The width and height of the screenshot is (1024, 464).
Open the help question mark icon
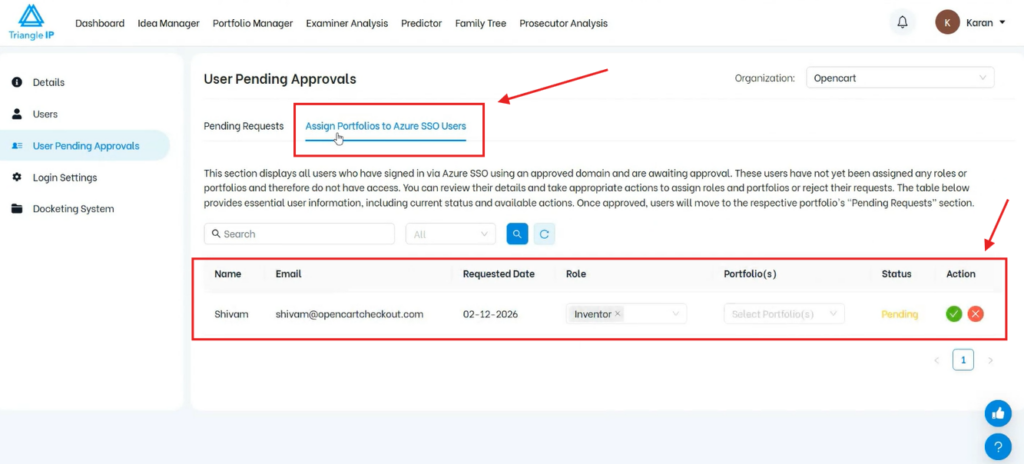[997, 446]
